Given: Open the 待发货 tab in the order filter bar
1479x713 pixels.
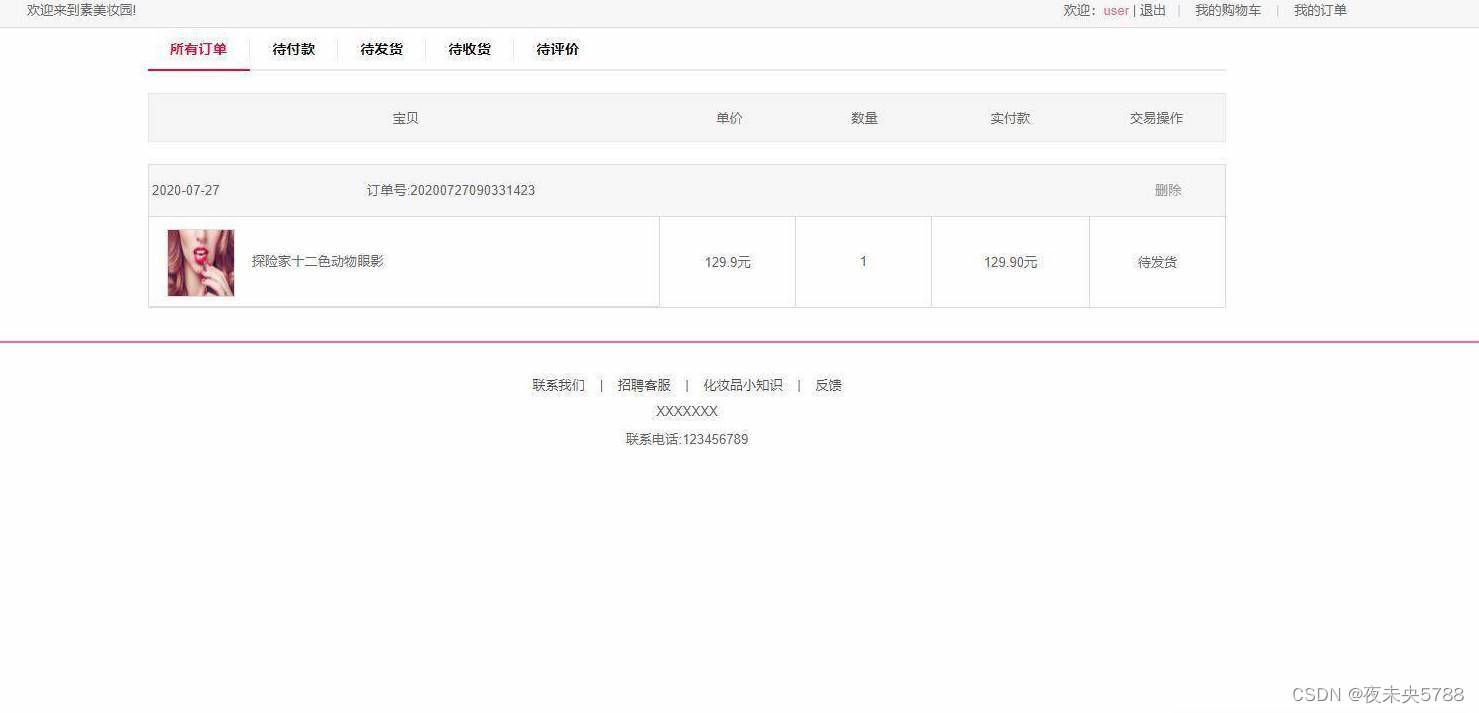Looking at the screenshot, I should click(381, 49).
